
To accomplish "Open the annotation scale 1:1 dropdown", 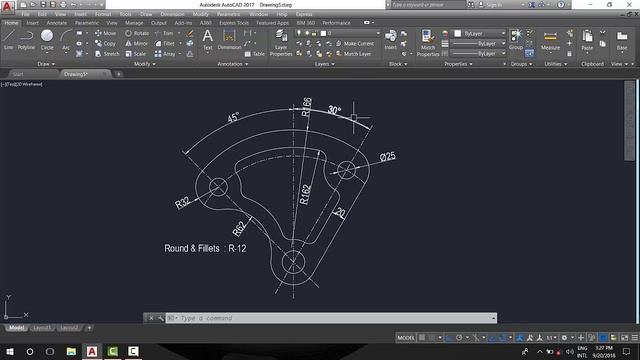I will pyautogui.click(x=551, y=338).
